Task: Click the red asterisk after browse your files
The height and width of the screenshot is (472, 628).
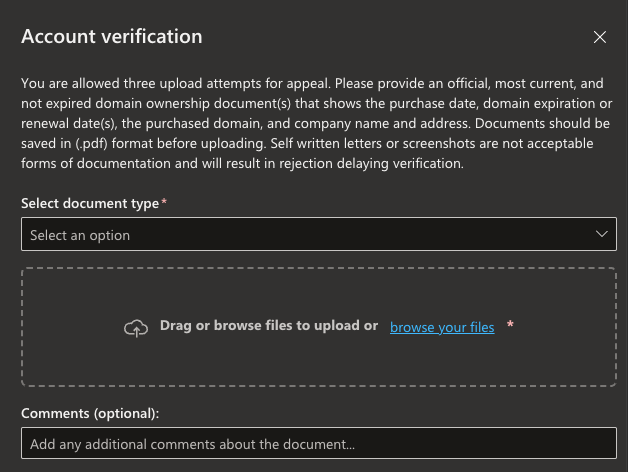Action: click(x=511, y=326)
